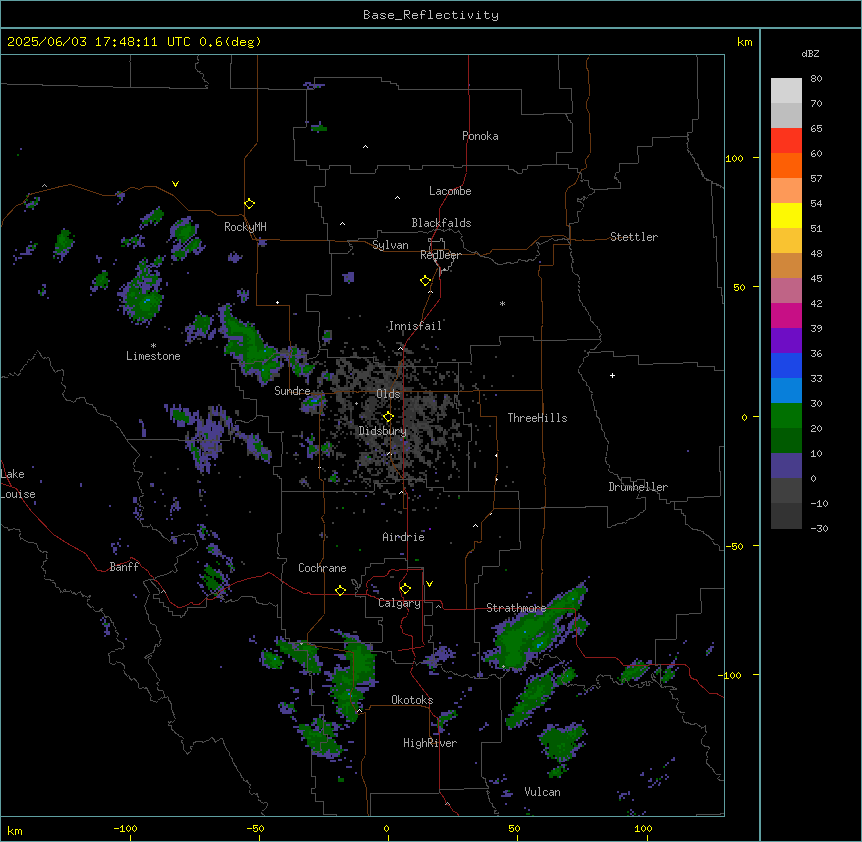Select the magenta 42-39 dBZ legend swatch
The image size is (862, 842).
[786, 316]
